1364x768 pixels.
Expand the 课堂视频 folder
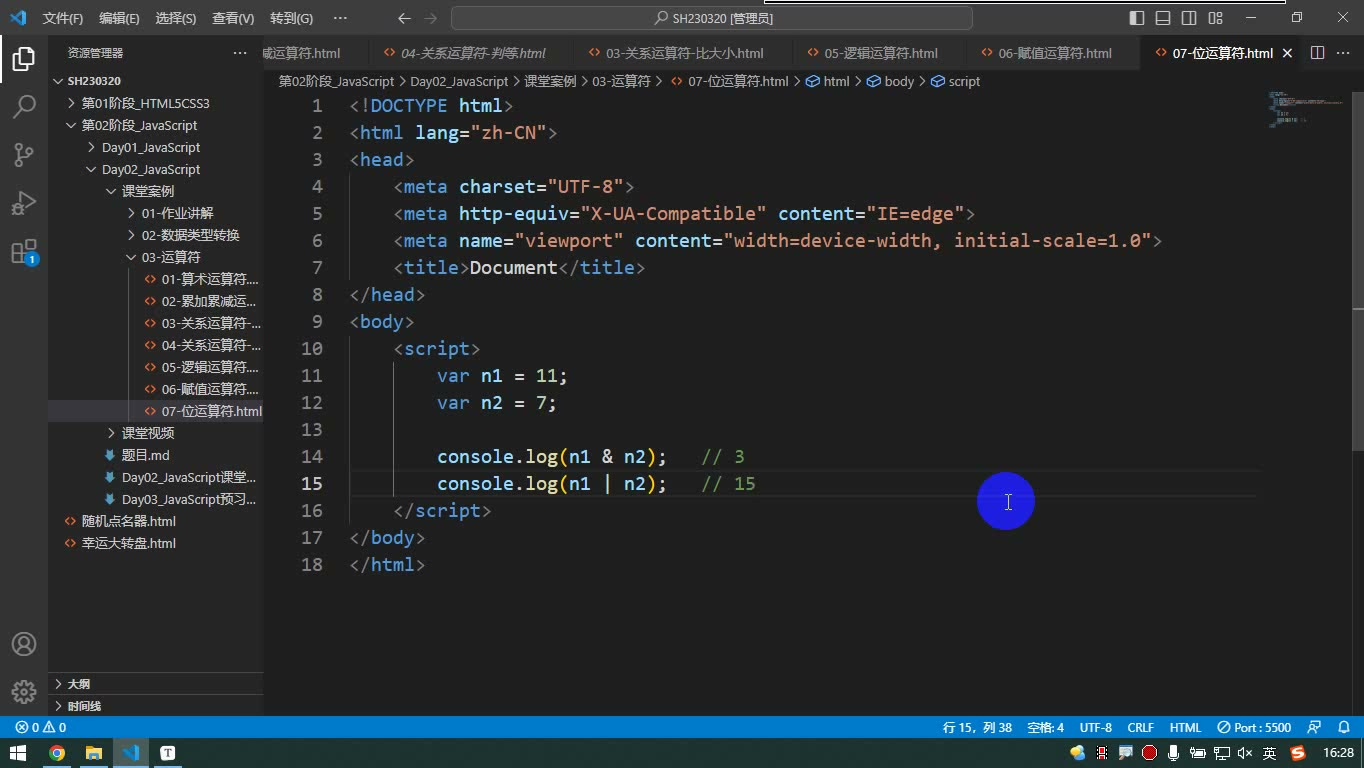(156, 433)
